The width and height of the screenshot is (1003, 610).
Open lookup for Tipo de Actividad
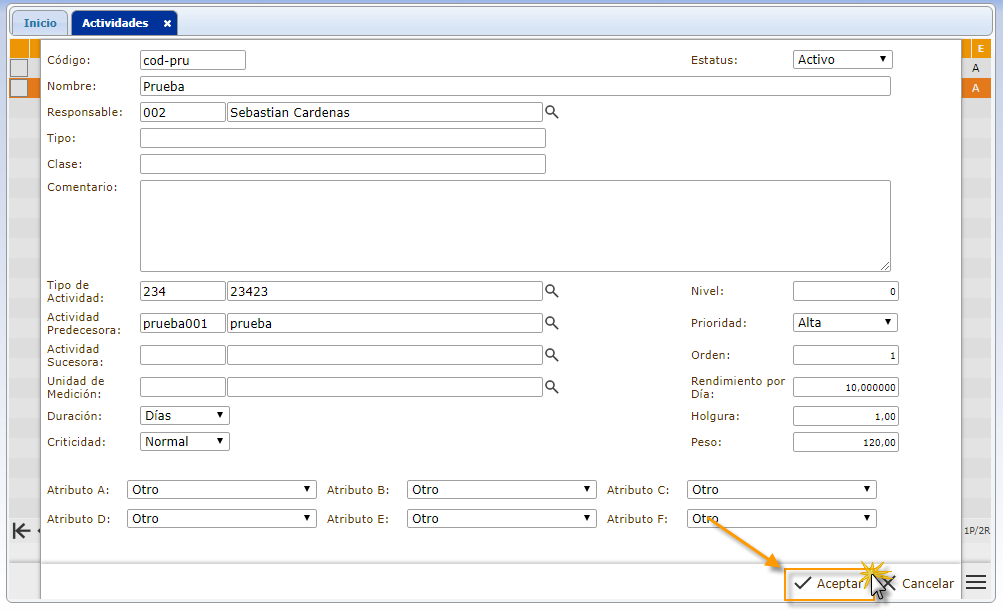click(x=551, y=291)
